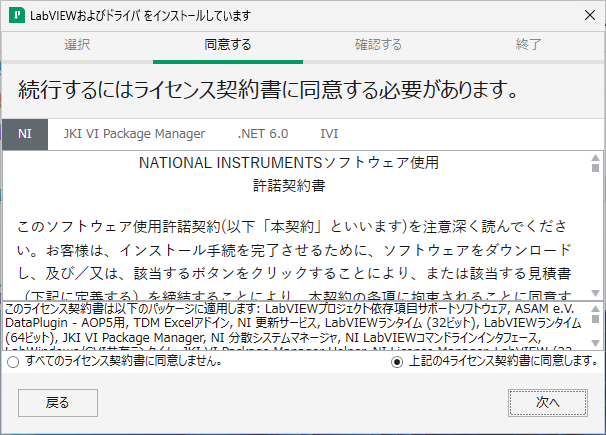This screenshot has height=435, width=606.
Task: View the JKI VI Package Manager license
Action: [134, 134]
